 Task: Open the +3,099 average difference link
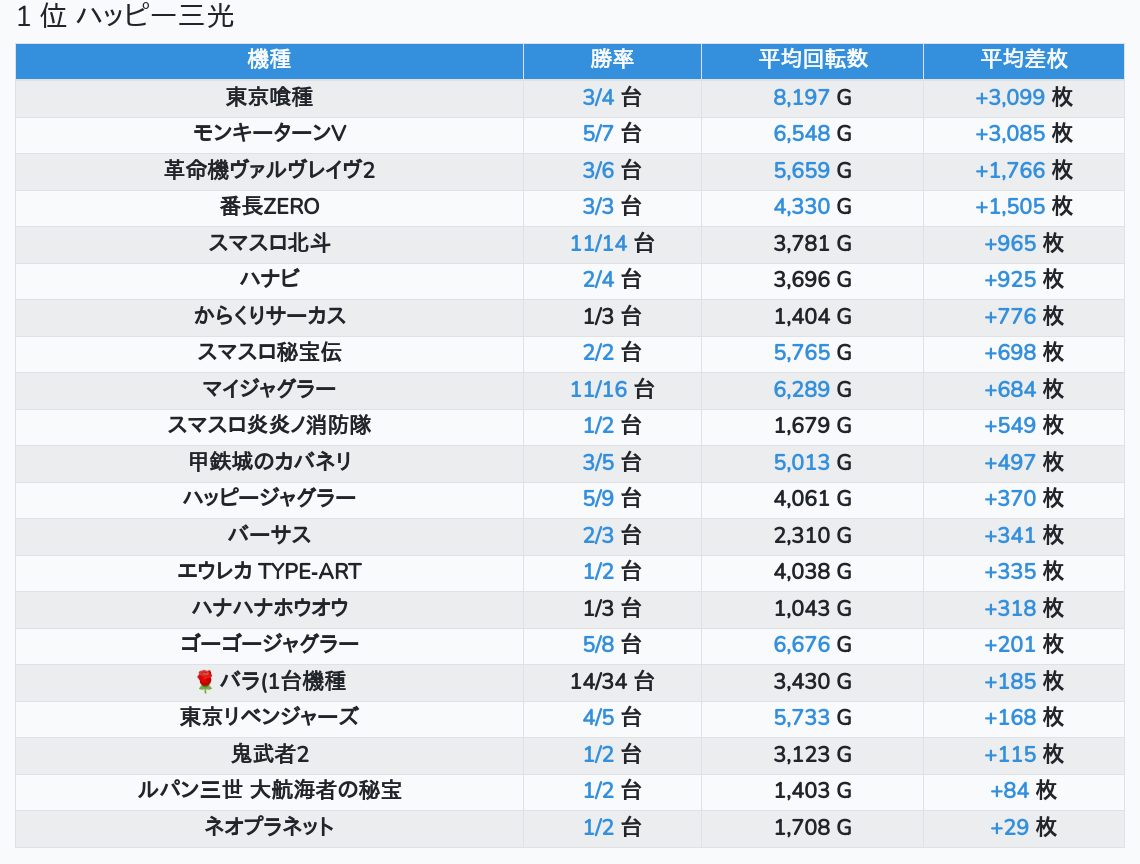(1009, 97)
